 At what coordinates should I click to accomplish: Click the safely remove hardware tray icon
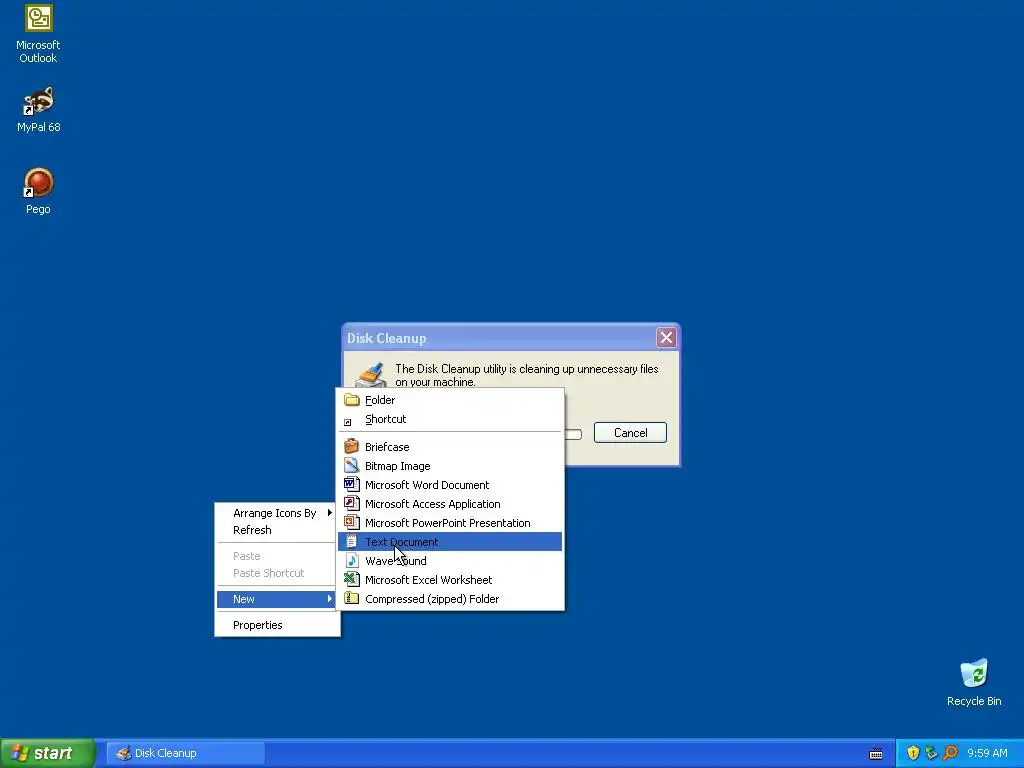[x=931, y=753]
